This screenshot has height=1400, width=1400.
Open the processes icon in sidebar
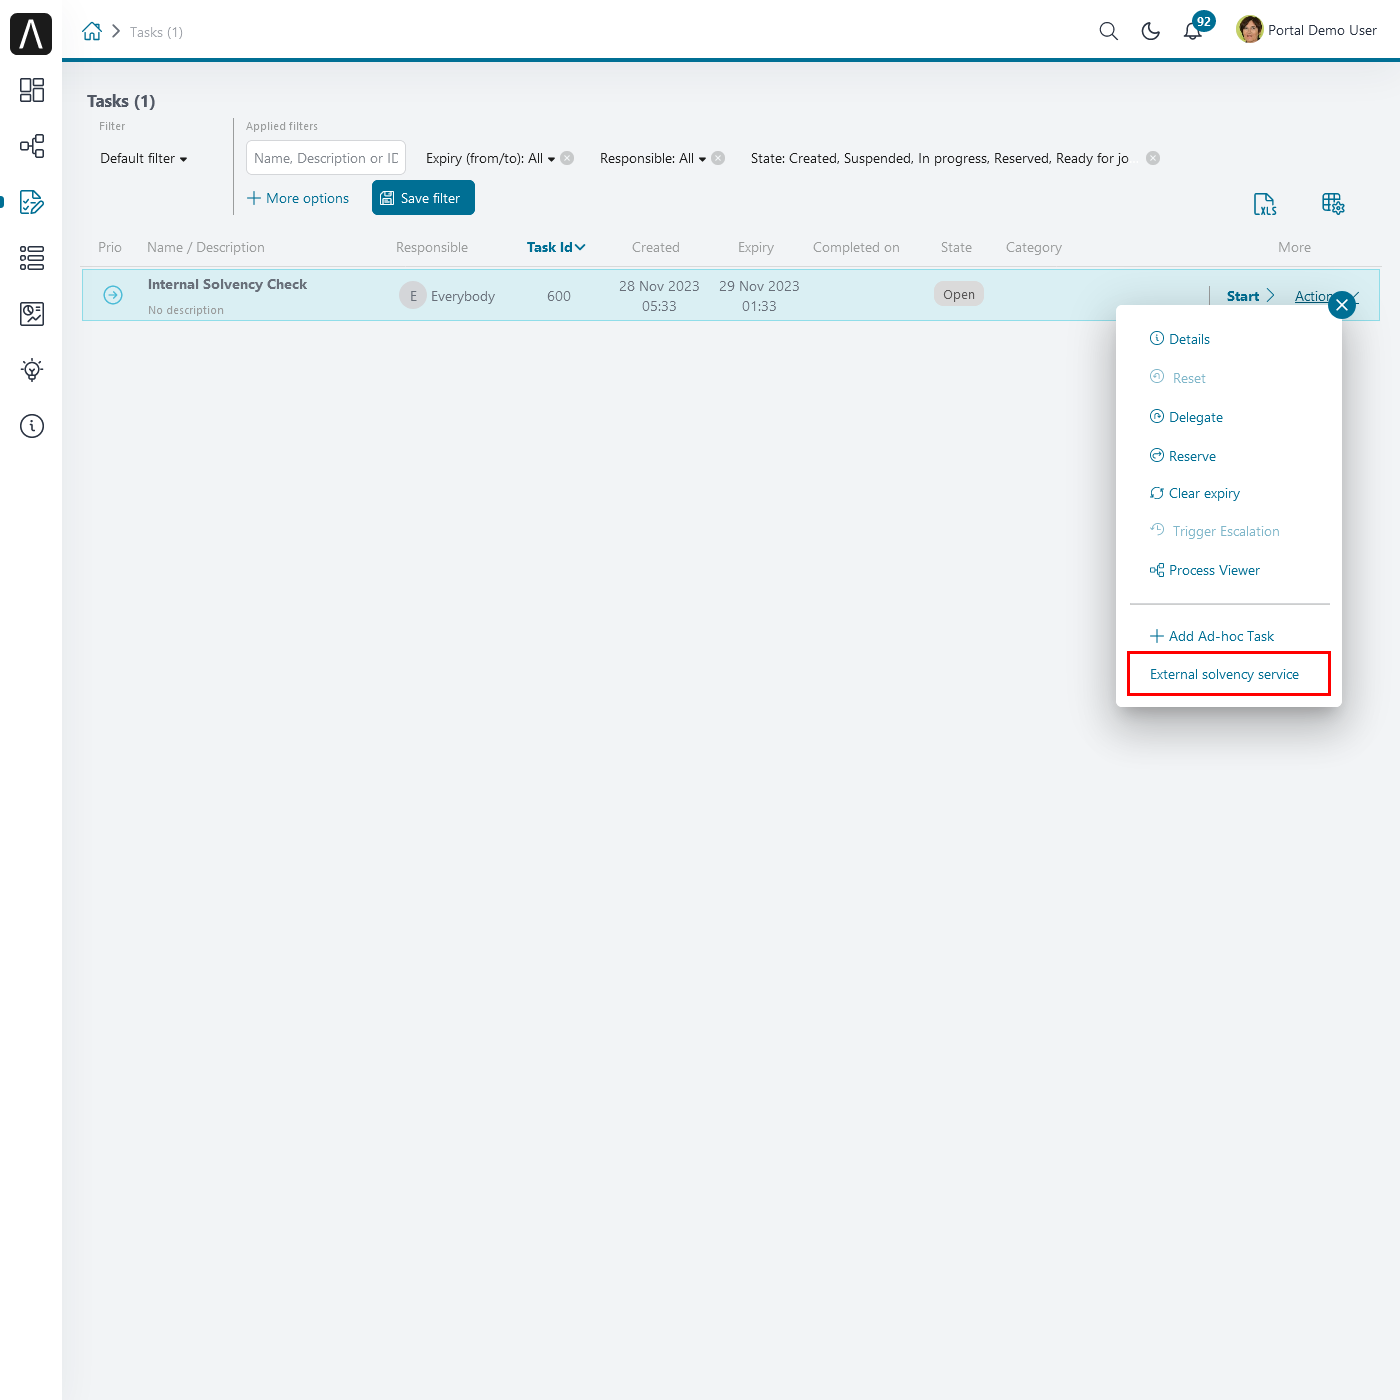point(32,146)
